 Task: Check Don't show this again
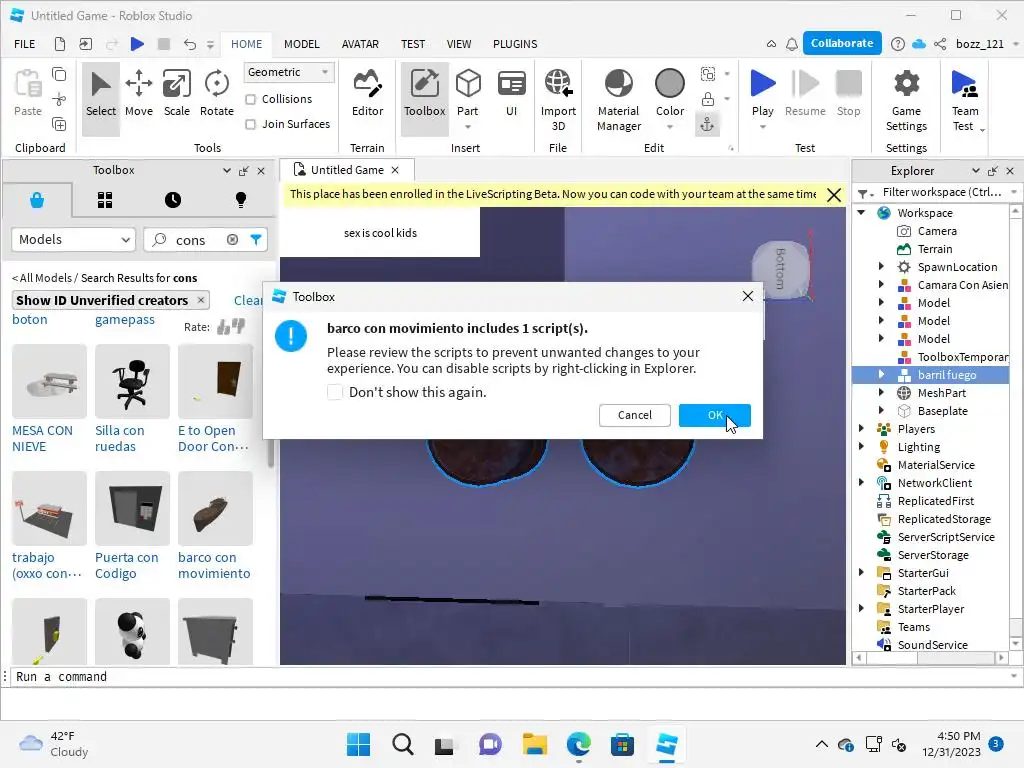tap(335, 392)
